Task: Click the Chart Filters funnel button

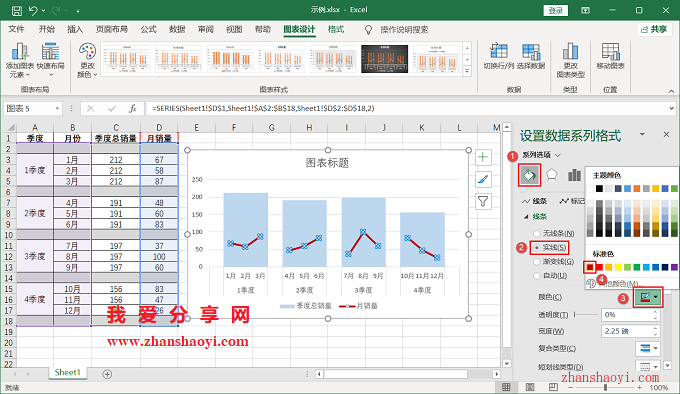Action: click(483, 201)
